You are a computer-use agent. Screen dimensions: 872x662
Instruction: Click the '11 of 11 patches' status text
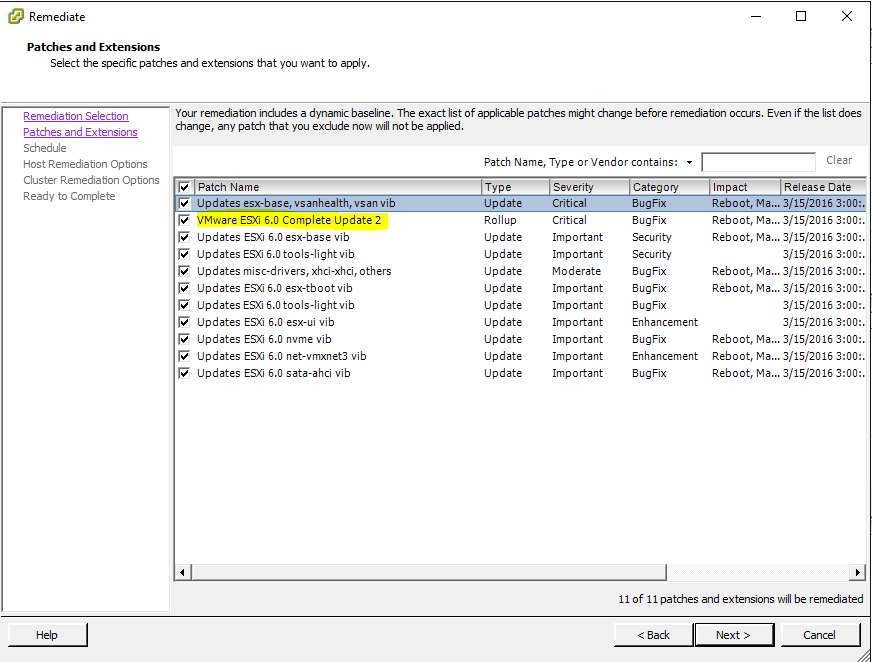click(x=740, y=599)
